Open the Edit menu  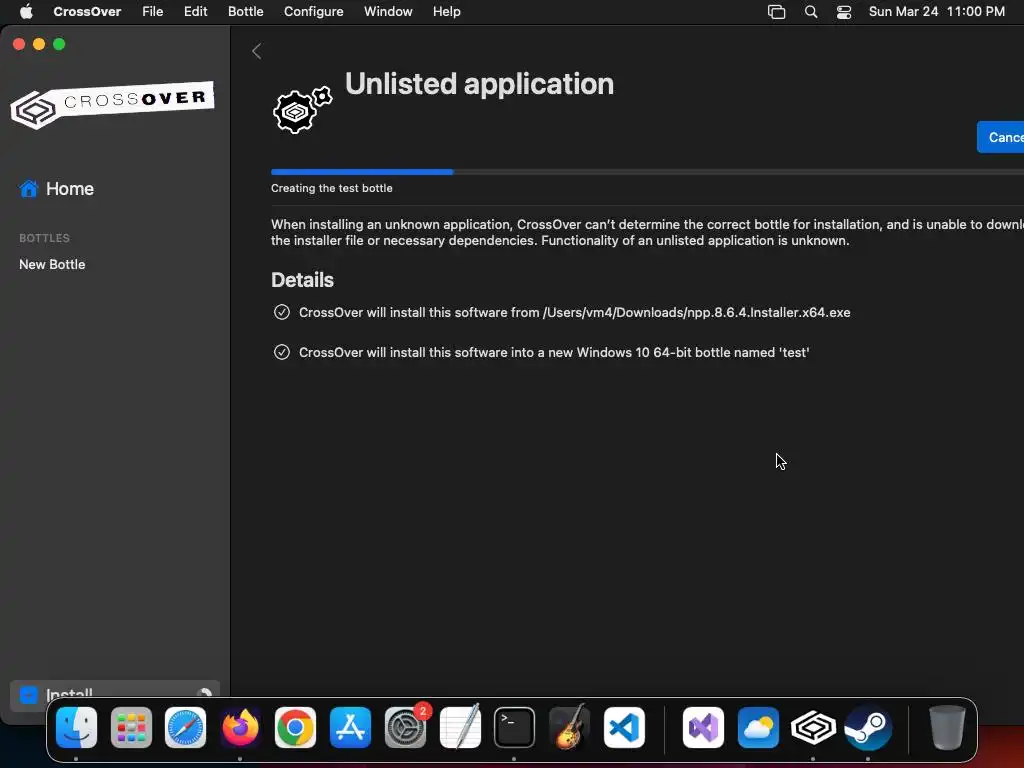click(195, 12)
